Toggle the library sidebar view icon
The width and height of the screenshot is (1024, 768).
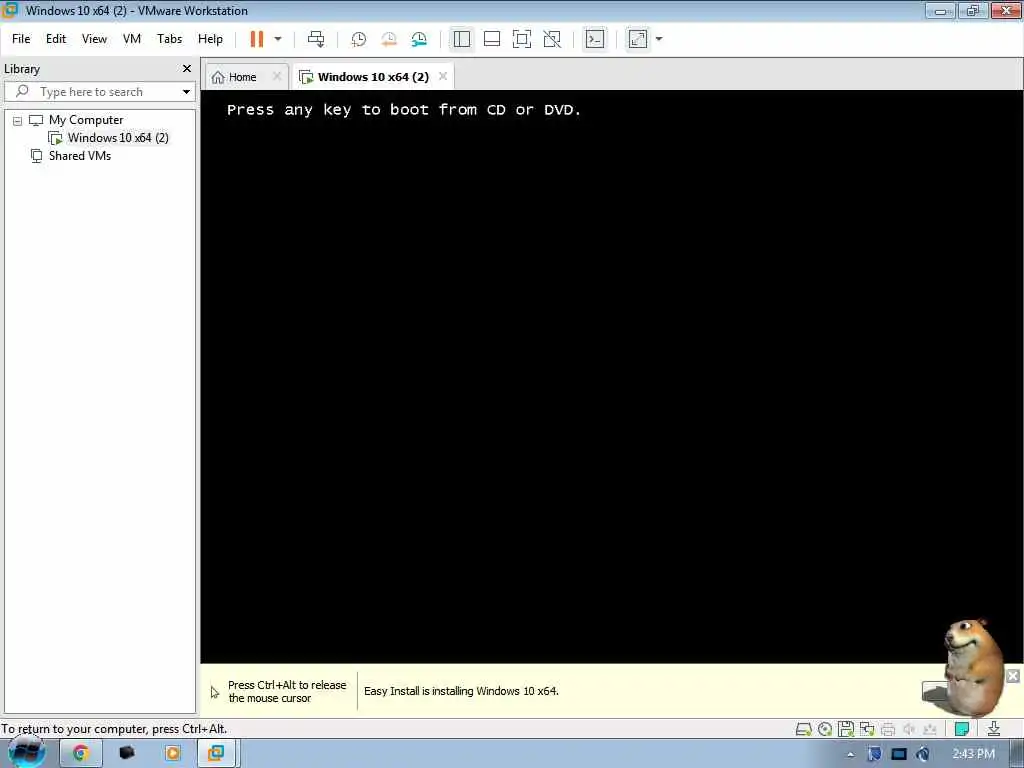[462, 39]
